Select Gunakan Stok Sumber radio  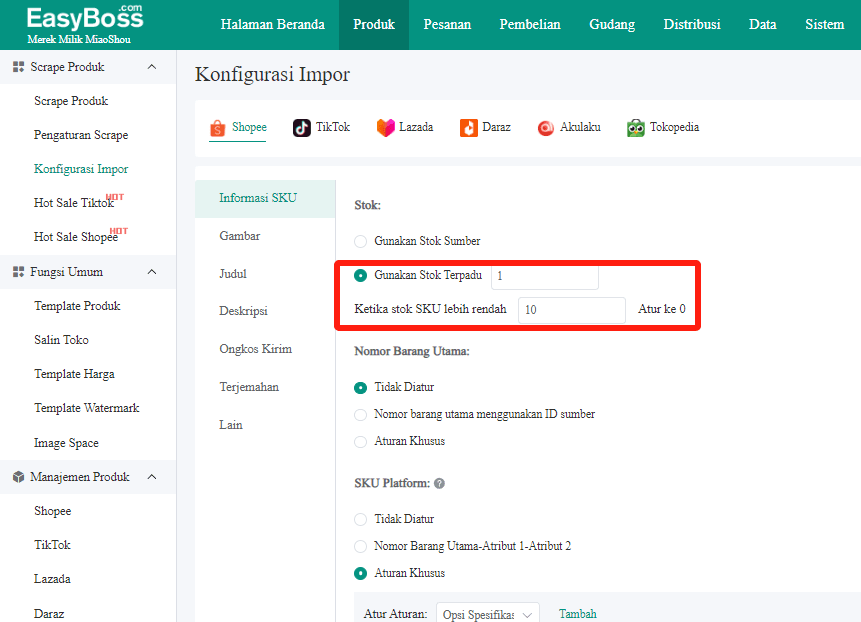click(x=360, y=241)
